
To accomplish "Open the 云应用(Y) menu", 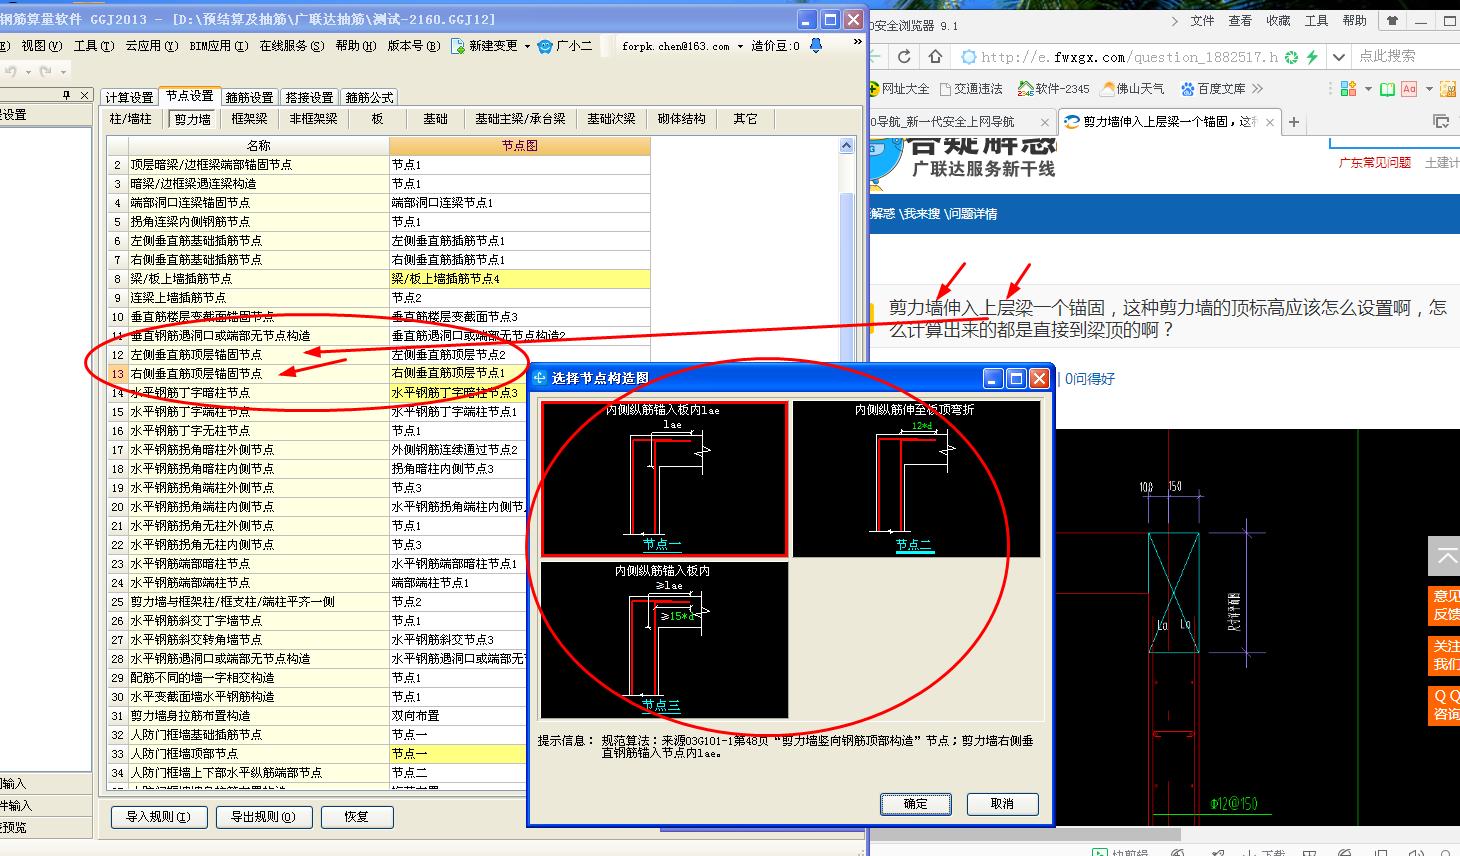I will coord(152,46).
